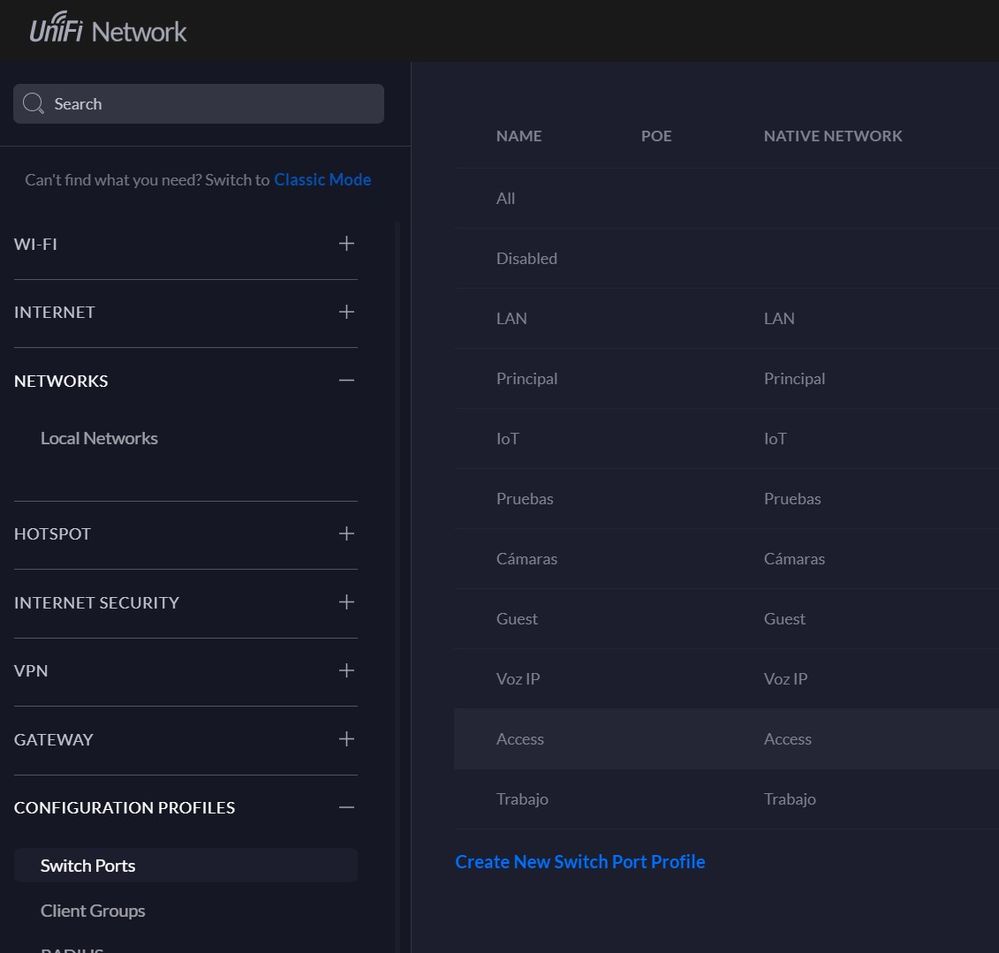Expand the INTERNET SECURITY section
Screen dimensions: 999x953
click(x=346, y=602)
